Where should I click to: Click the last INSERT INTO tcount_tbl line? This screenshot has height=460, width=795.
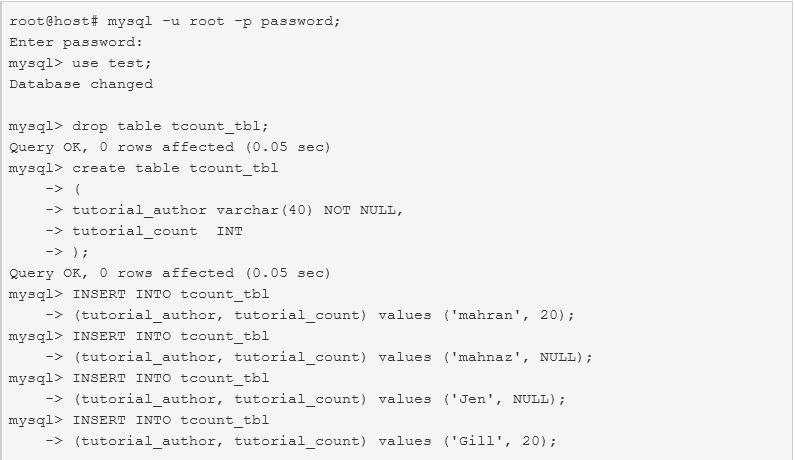pyautogui.click(x=171, y=420)
